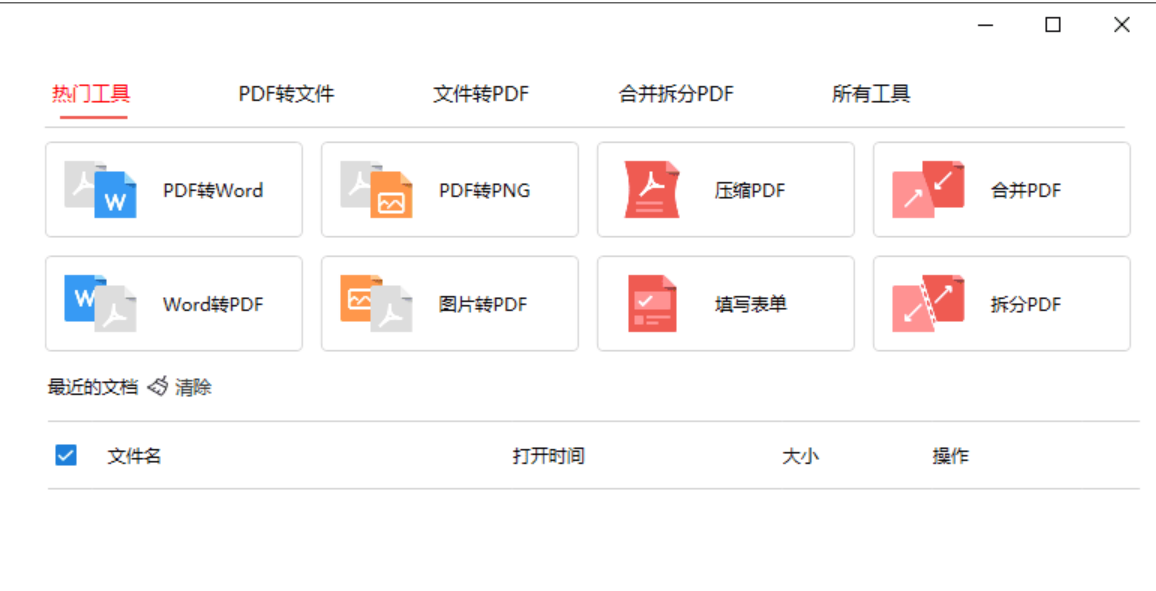
Task: Uncheck the select-all files checkbox
Action: (x=67, y=455)
